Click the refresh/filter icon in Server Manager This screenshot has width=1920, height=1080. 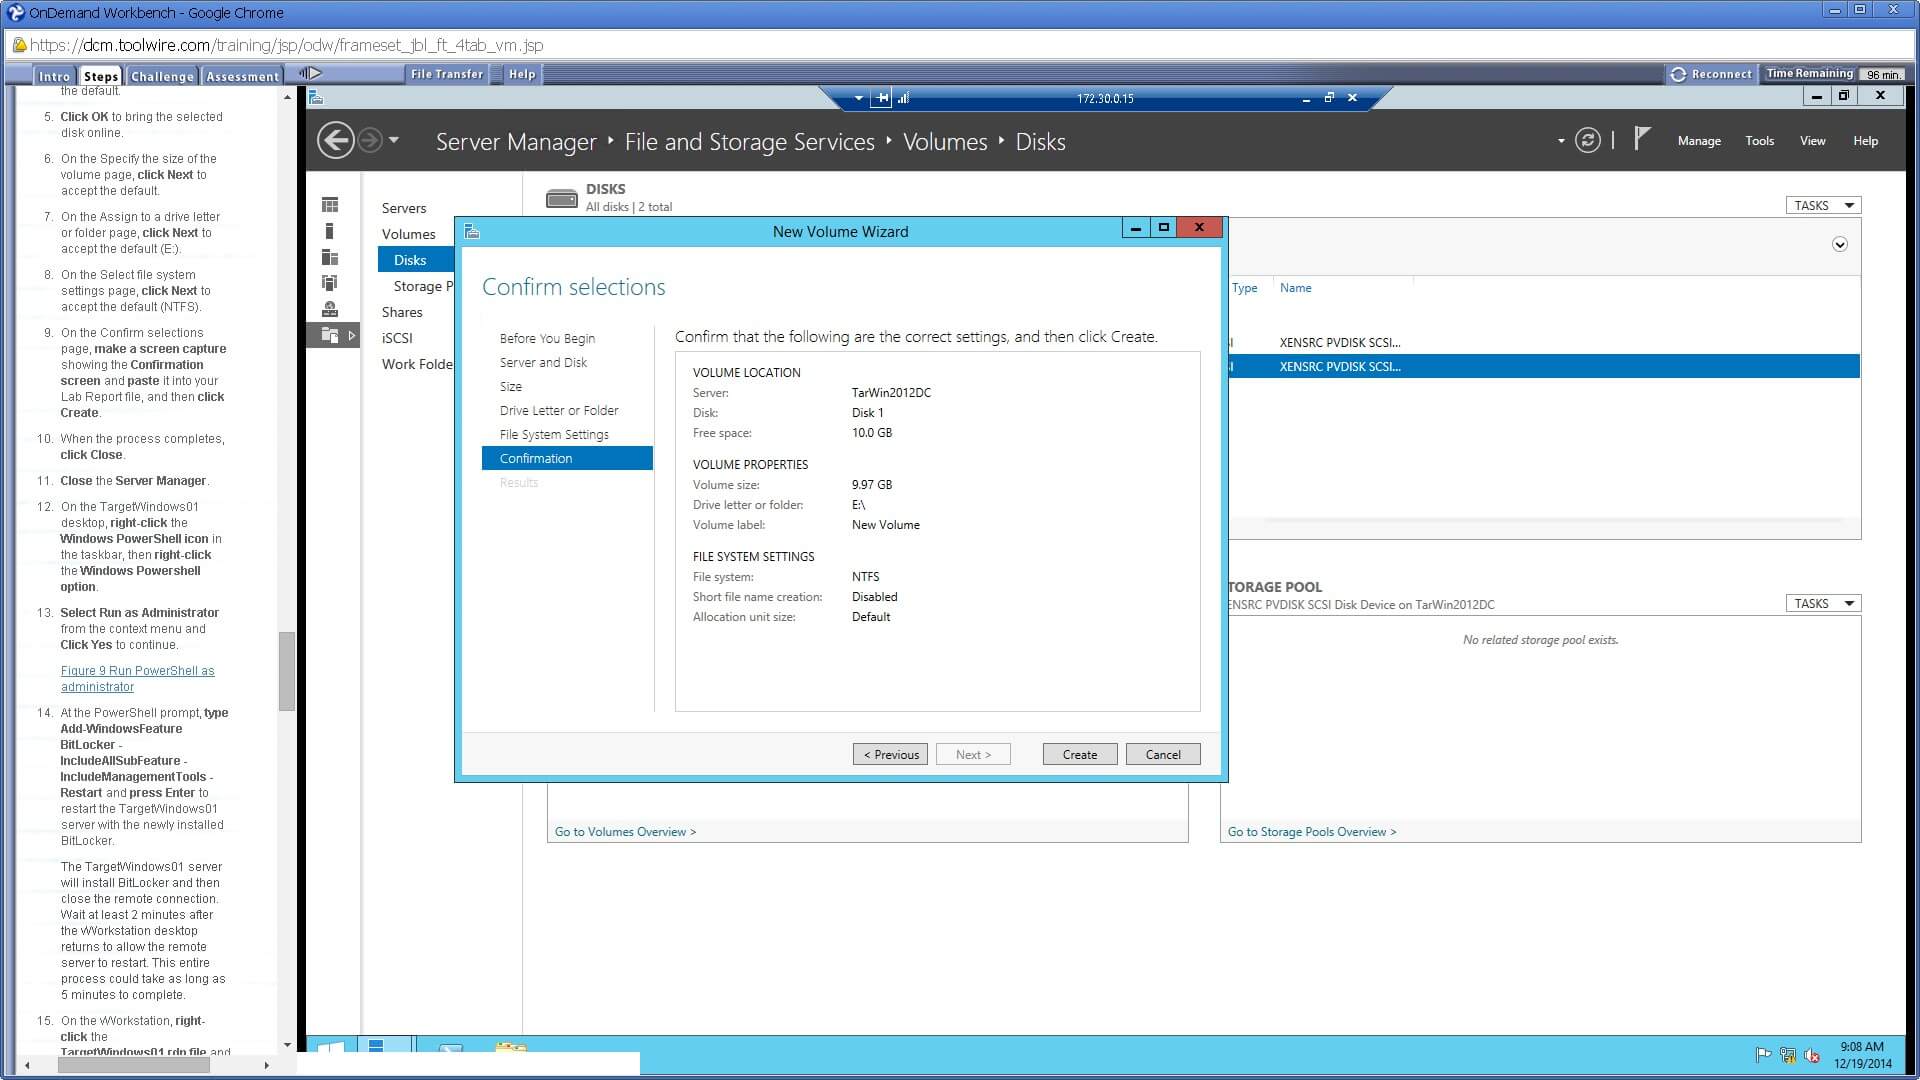pos(1589,141)
